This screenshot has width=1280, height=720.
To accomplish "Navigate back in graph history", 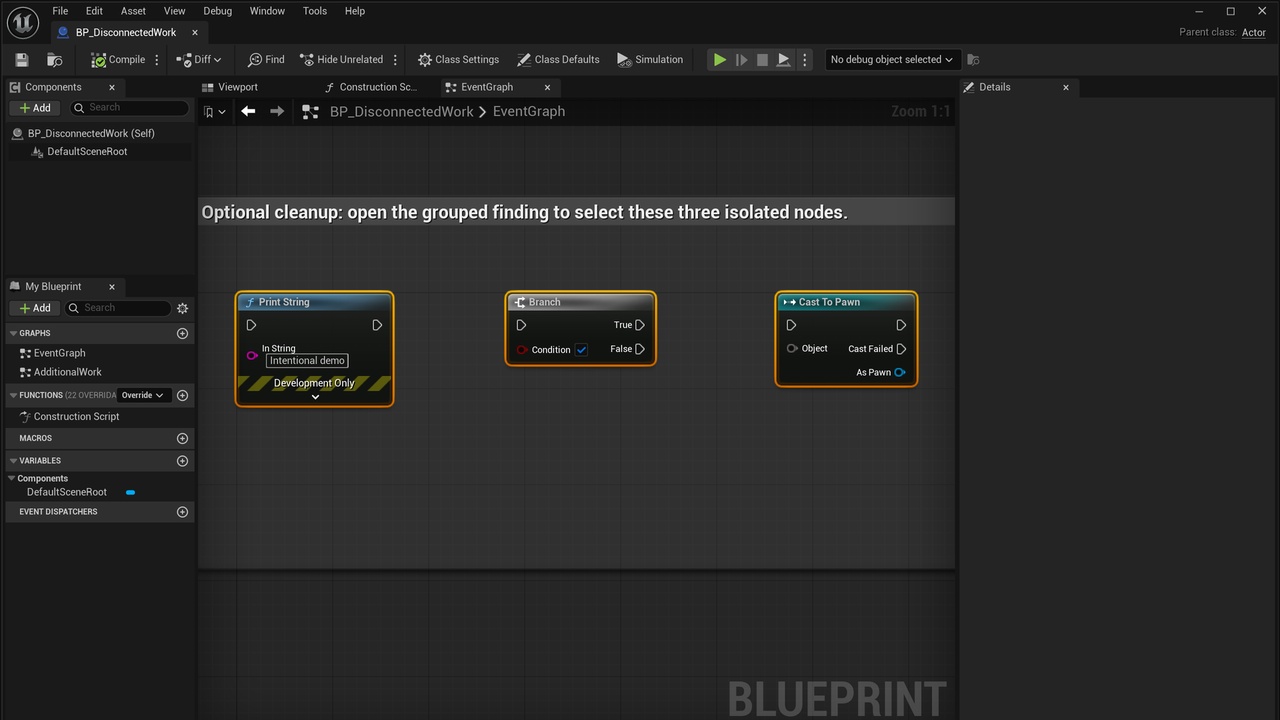I will tap(248, 112).
